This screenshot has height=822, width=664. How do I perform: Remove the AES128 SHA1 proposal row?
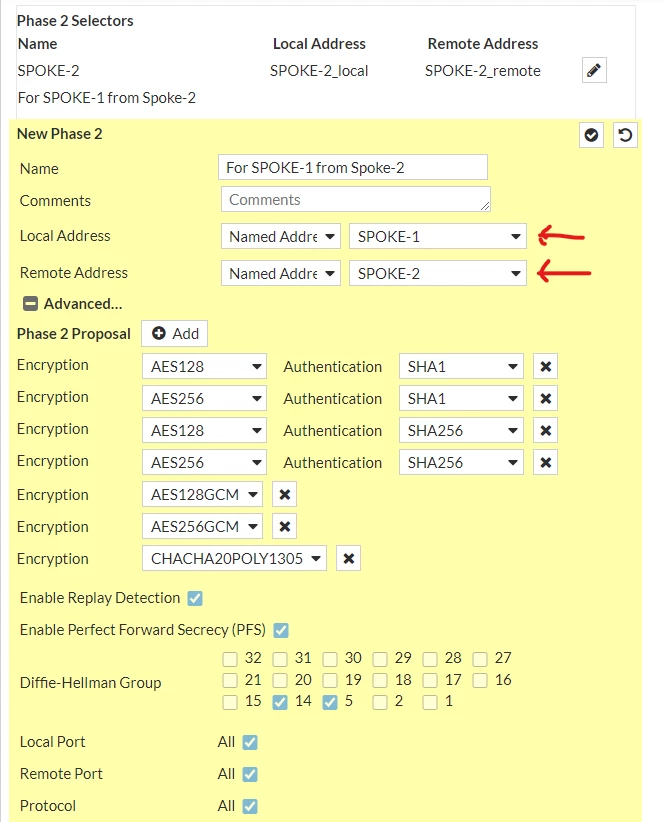click(546, 366)
